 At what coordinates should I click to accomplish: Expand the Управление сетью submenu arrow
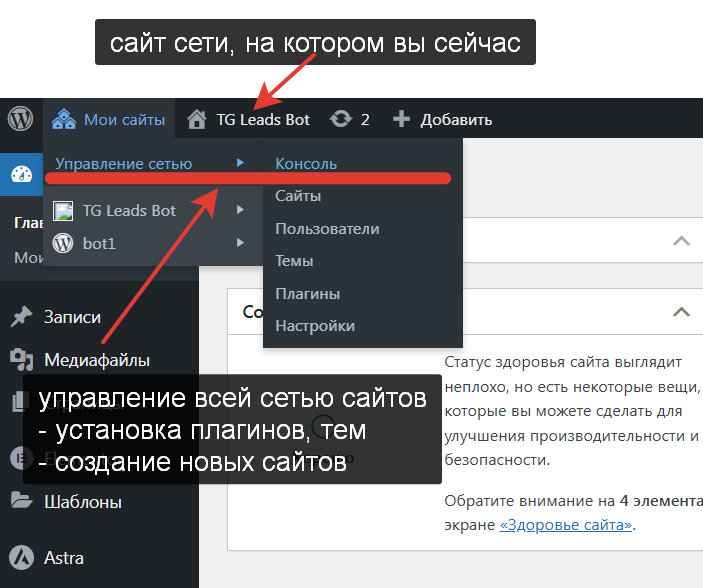coord(240,162)
